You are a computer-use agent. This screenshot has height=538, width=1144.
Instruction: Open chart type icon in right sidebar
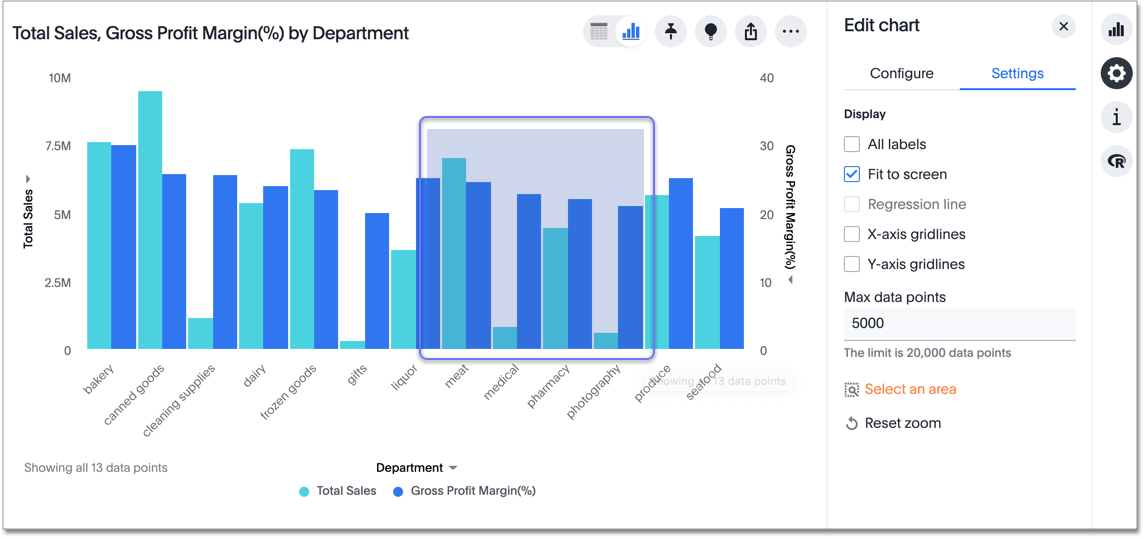point(1117,29)
